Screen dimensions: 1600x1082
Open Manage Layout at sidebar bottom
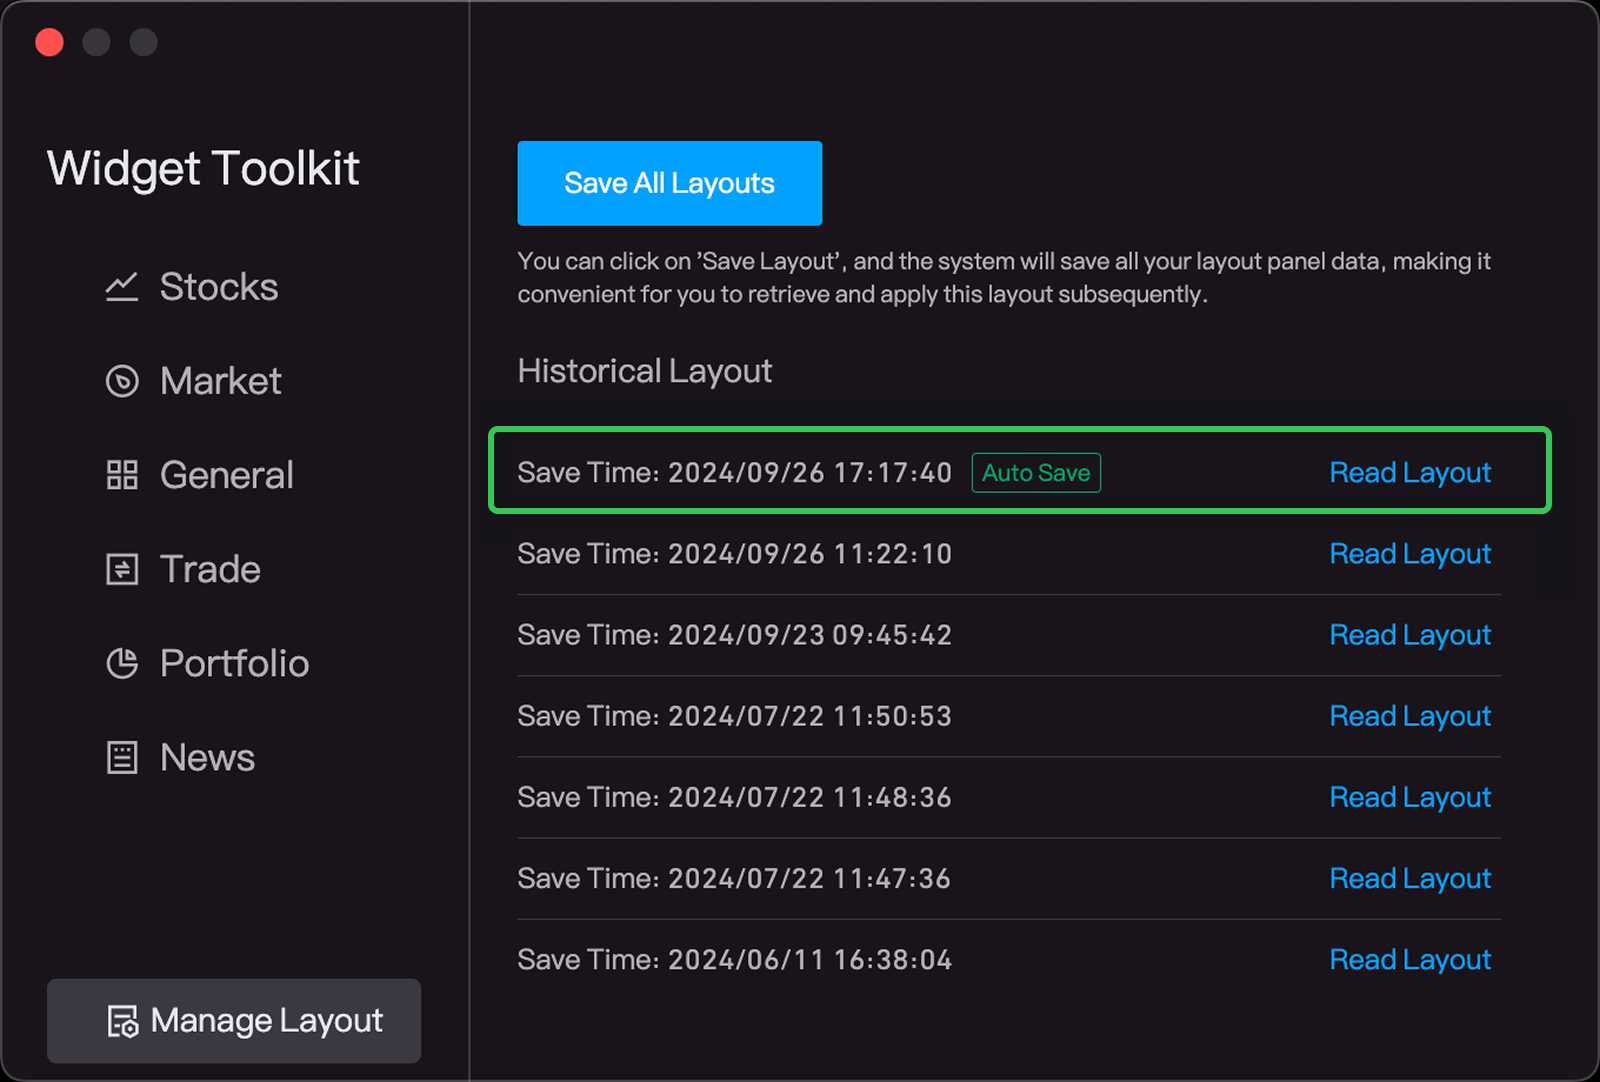(266, 1021)
